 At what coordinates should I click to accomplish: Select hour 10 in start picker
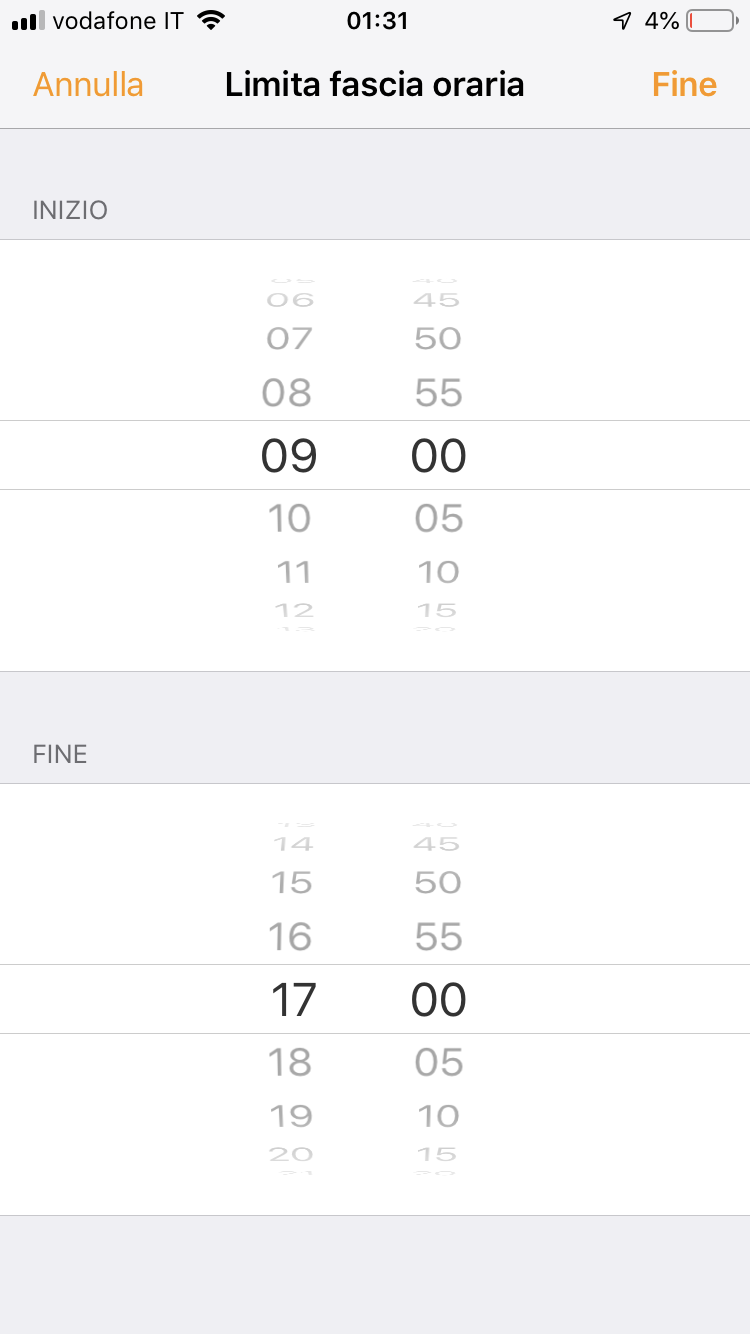click(289, 518)
